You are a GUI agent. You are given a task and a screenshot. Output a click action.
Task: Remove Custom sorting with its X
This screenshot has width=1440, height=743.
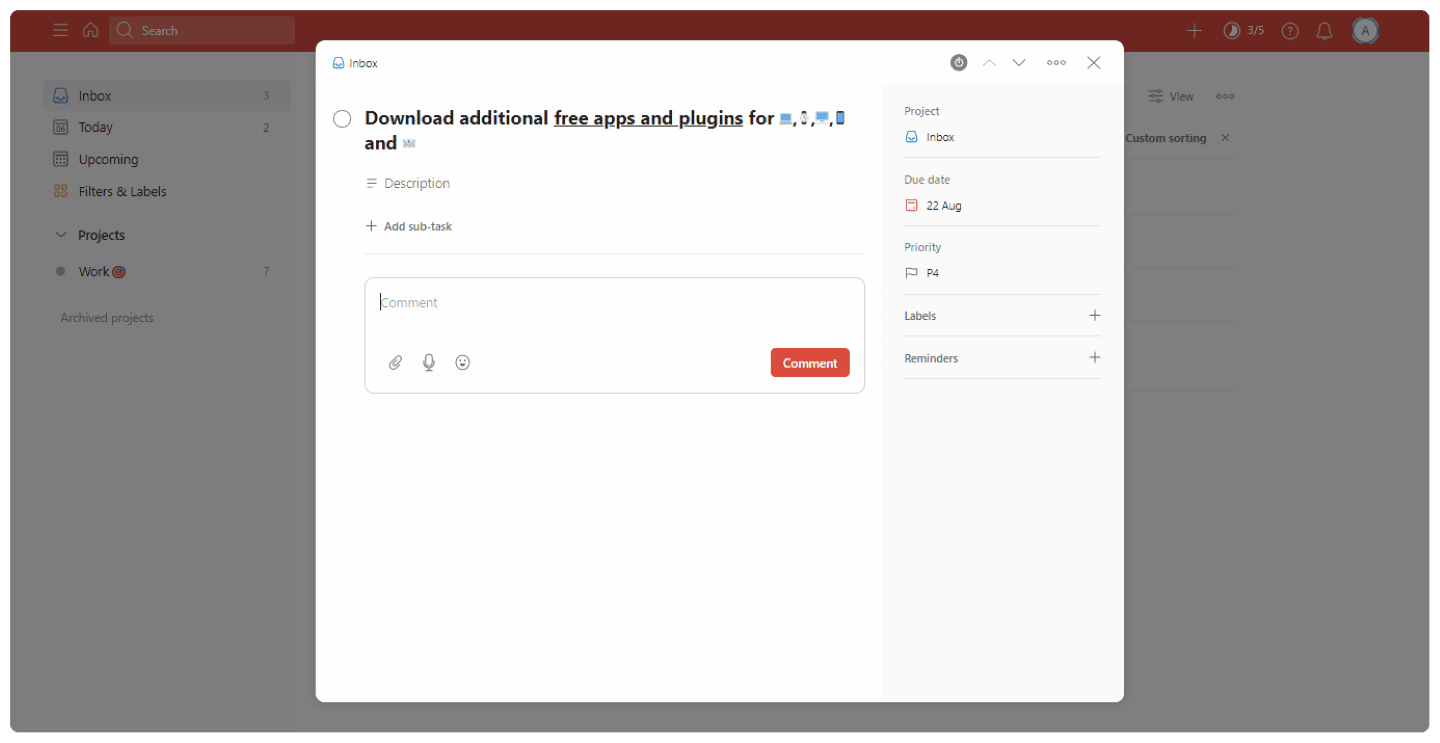click(1225, 138)
